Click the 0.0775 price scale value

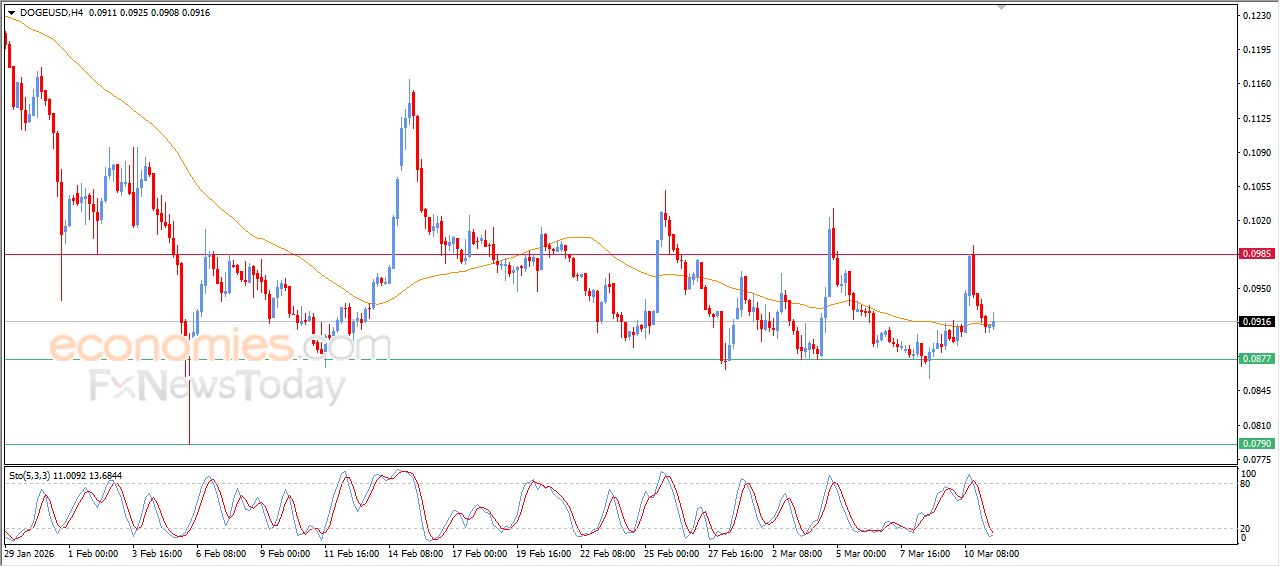pos(1255,459)
